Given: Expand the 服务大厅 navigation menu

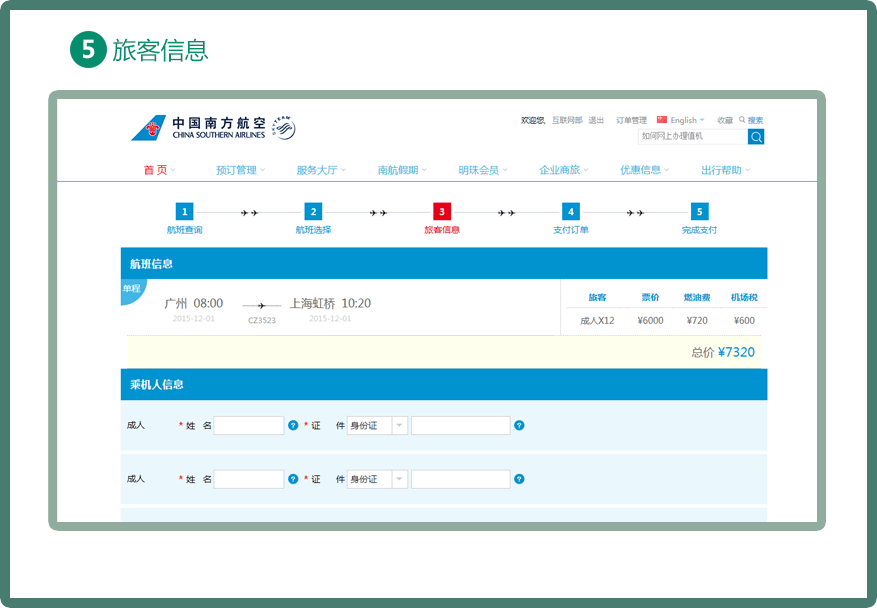Looking at the screenshot, I should (x=320, y=170).
